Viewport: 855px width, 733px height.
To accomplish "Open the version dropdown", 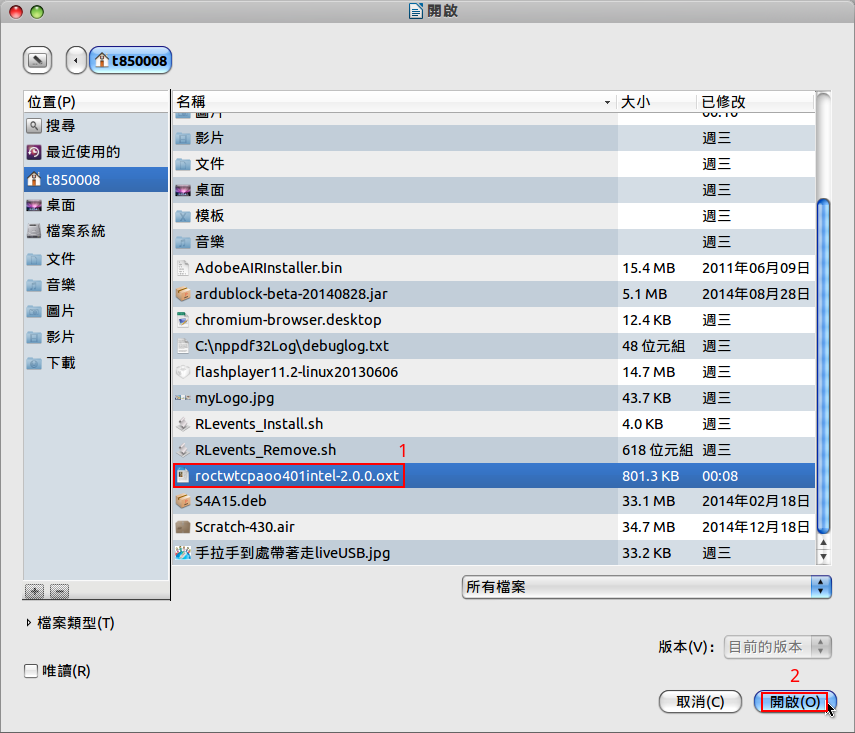I will tap(777, 647).
